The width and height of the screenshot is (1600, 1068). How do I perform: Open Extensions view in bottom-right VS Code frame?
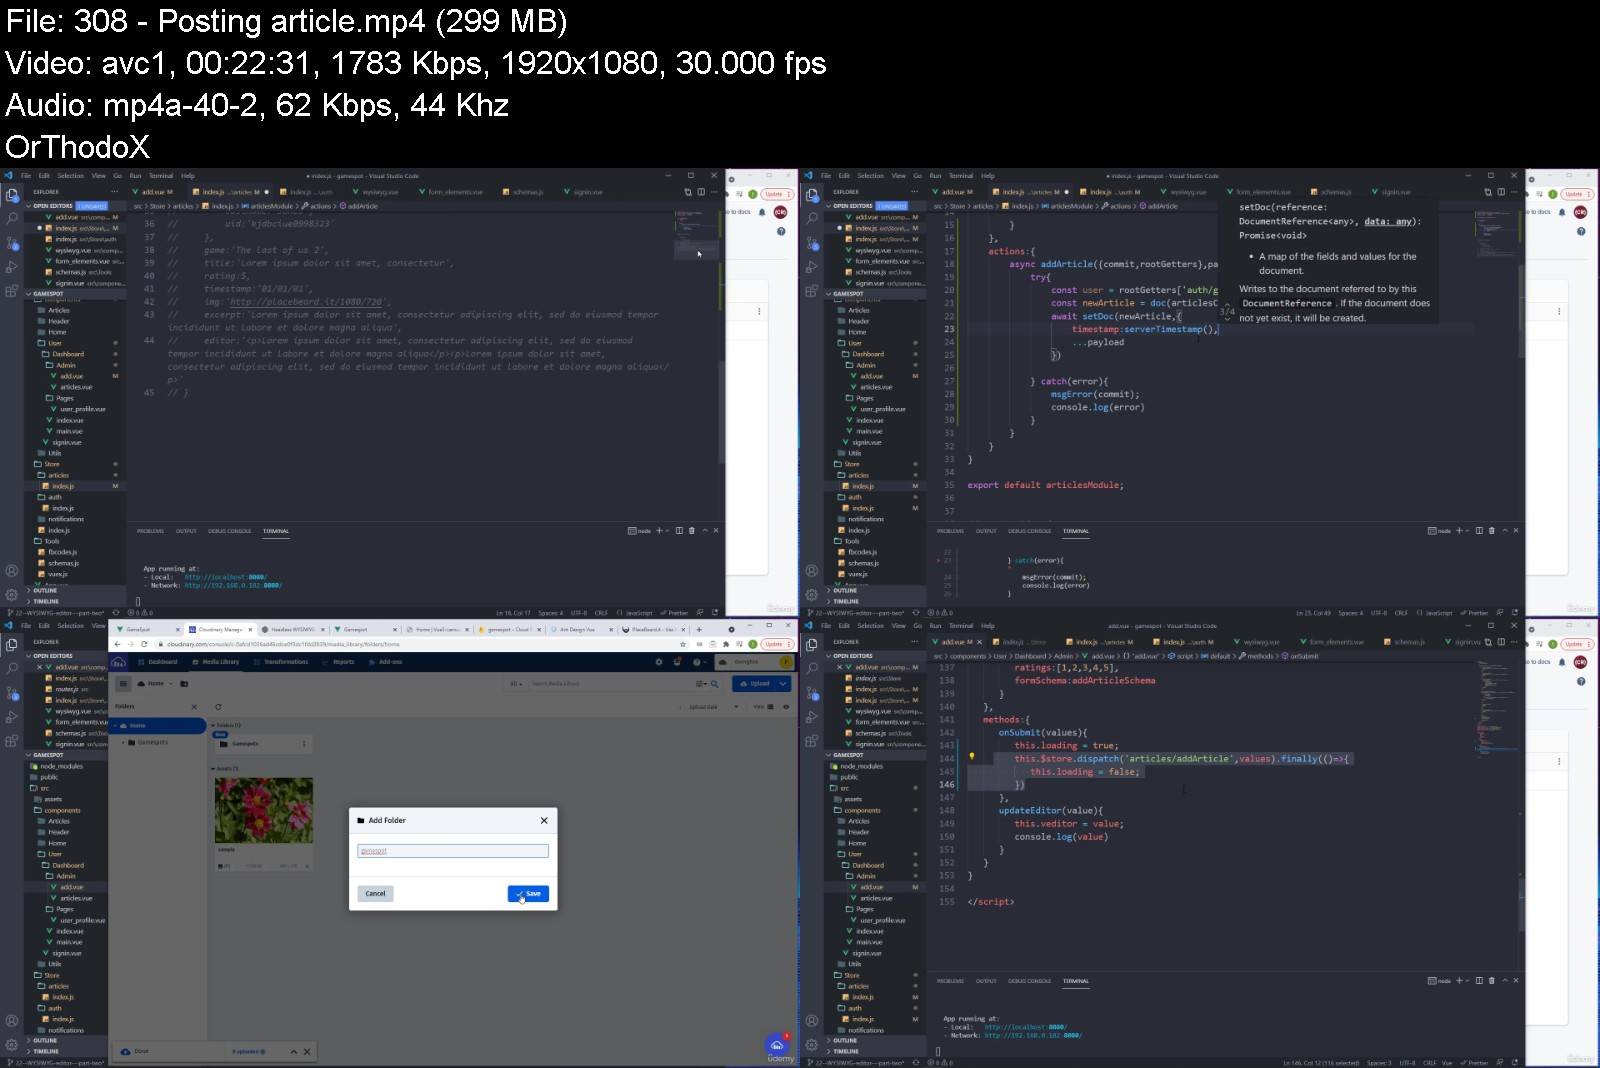(x=812, y=741)
